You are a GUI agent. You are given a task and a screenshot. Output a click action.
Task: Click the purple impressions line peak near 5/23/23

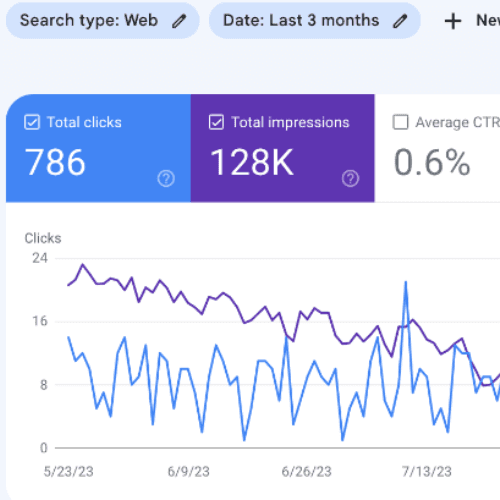click(83, 265)
